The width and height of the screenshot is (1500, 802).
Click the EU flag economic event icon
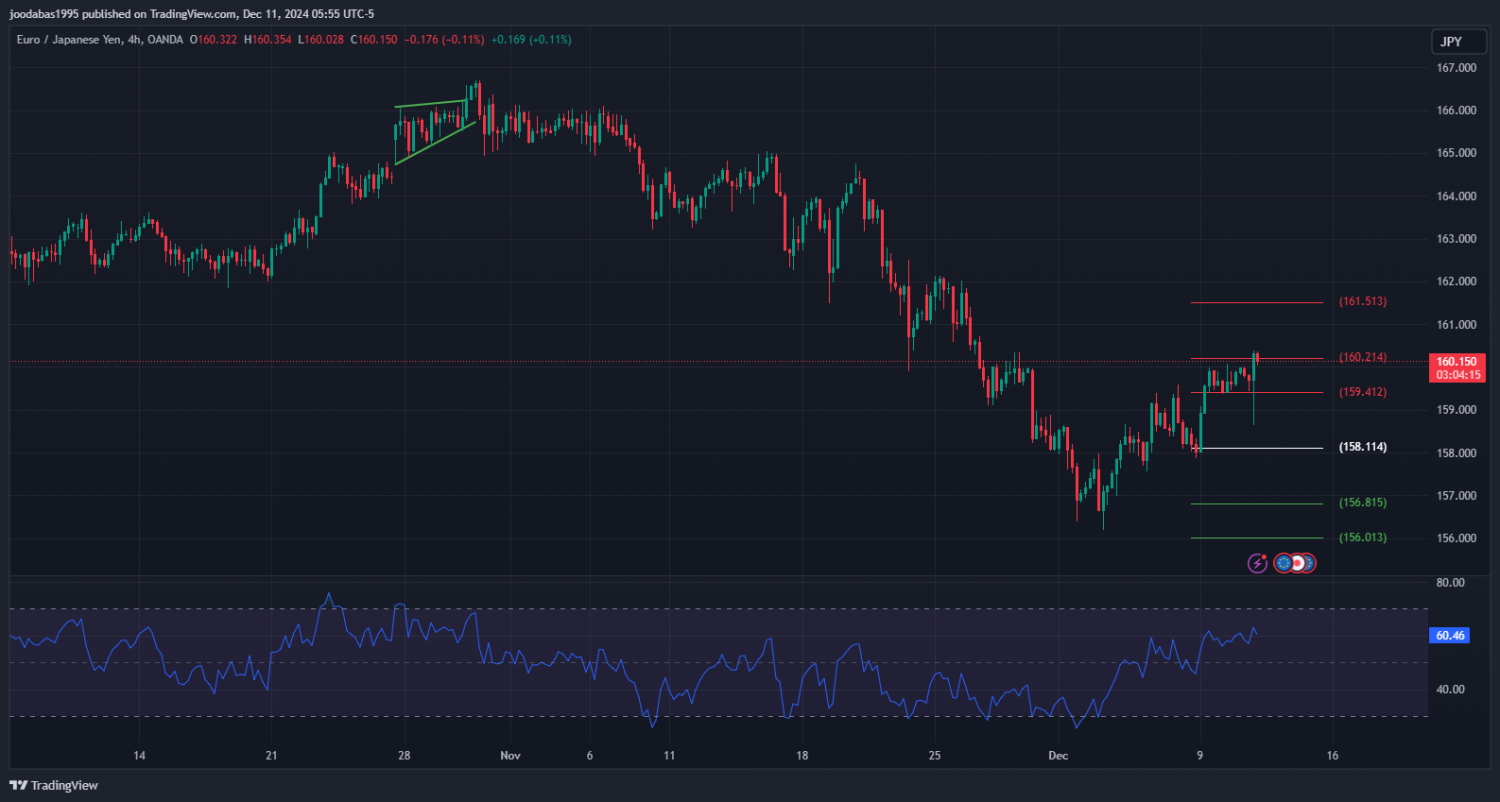tap(1284, 563)
